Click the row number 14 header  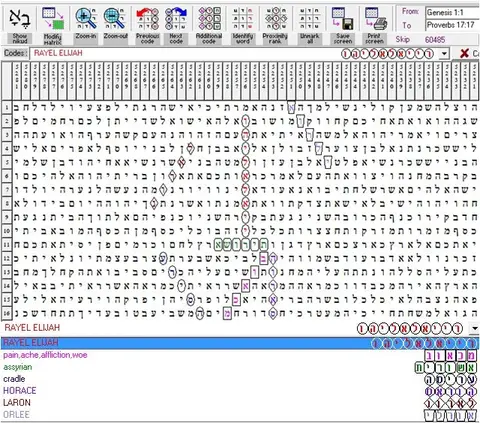tap(7, 286)
